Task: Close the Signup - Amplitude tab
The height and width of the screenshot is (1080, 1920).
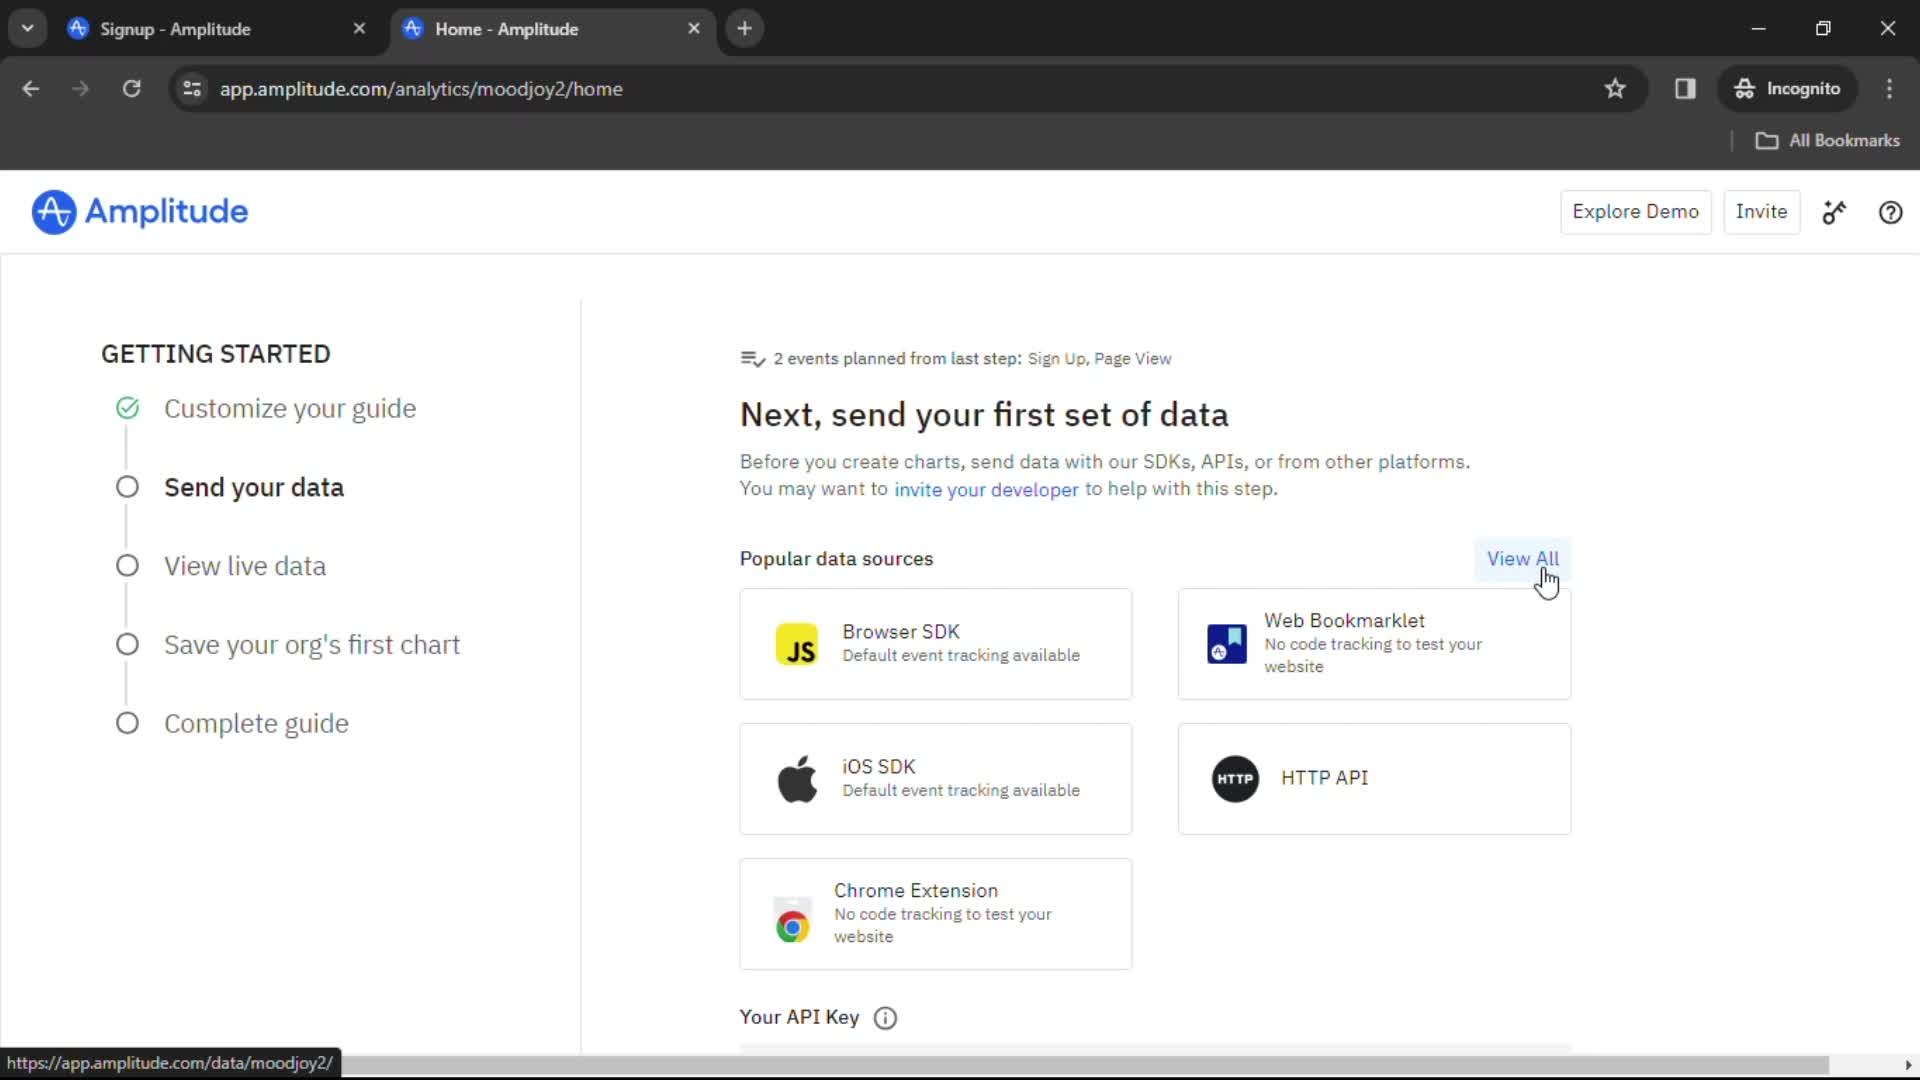Action: click(359, 29)
